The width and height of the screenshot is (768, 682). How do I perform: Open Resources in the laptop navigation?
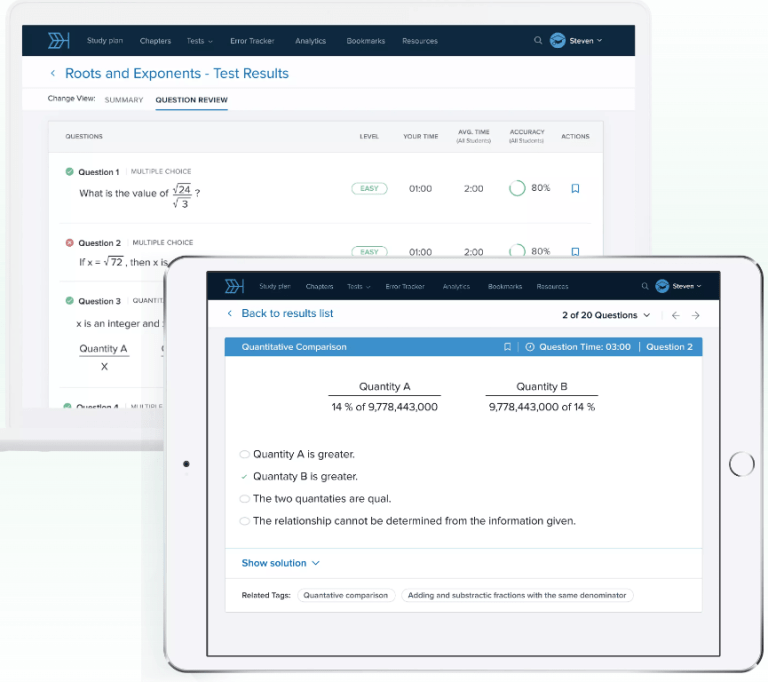420,41
